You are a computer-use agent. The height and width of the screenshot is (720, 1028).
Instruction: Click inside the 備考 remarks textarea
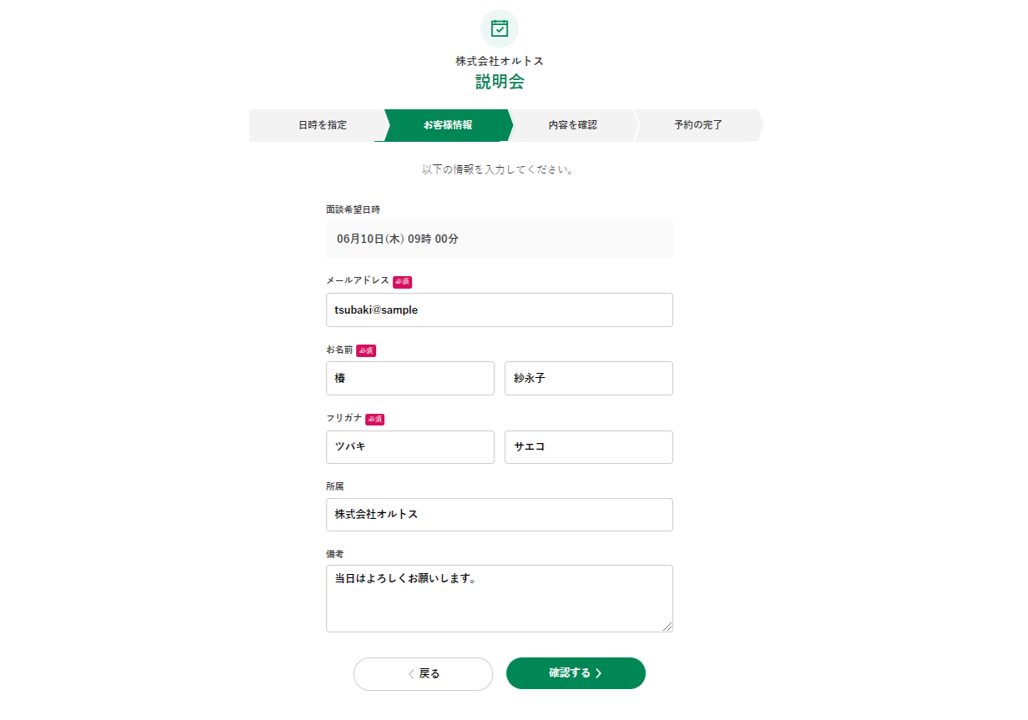[500, 599]
